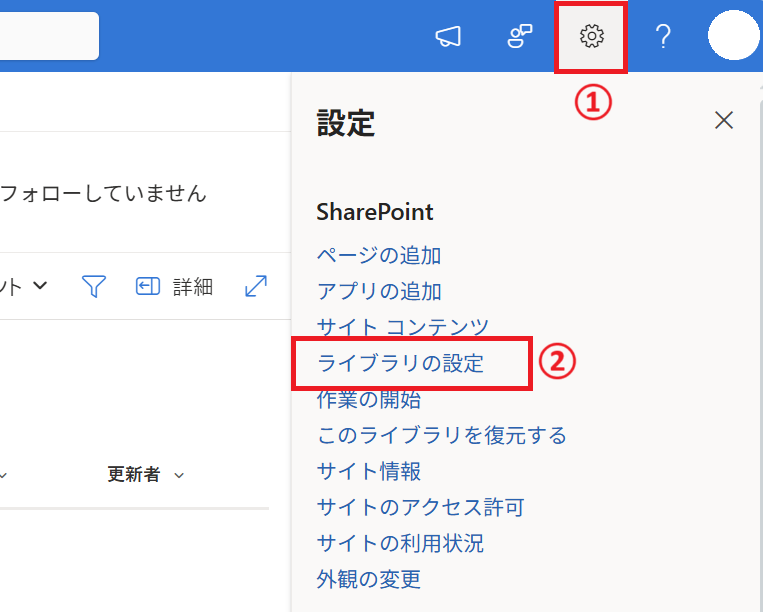Click the フォローしていません text
This screenshot has height=612, width=763.
(103, 193)
